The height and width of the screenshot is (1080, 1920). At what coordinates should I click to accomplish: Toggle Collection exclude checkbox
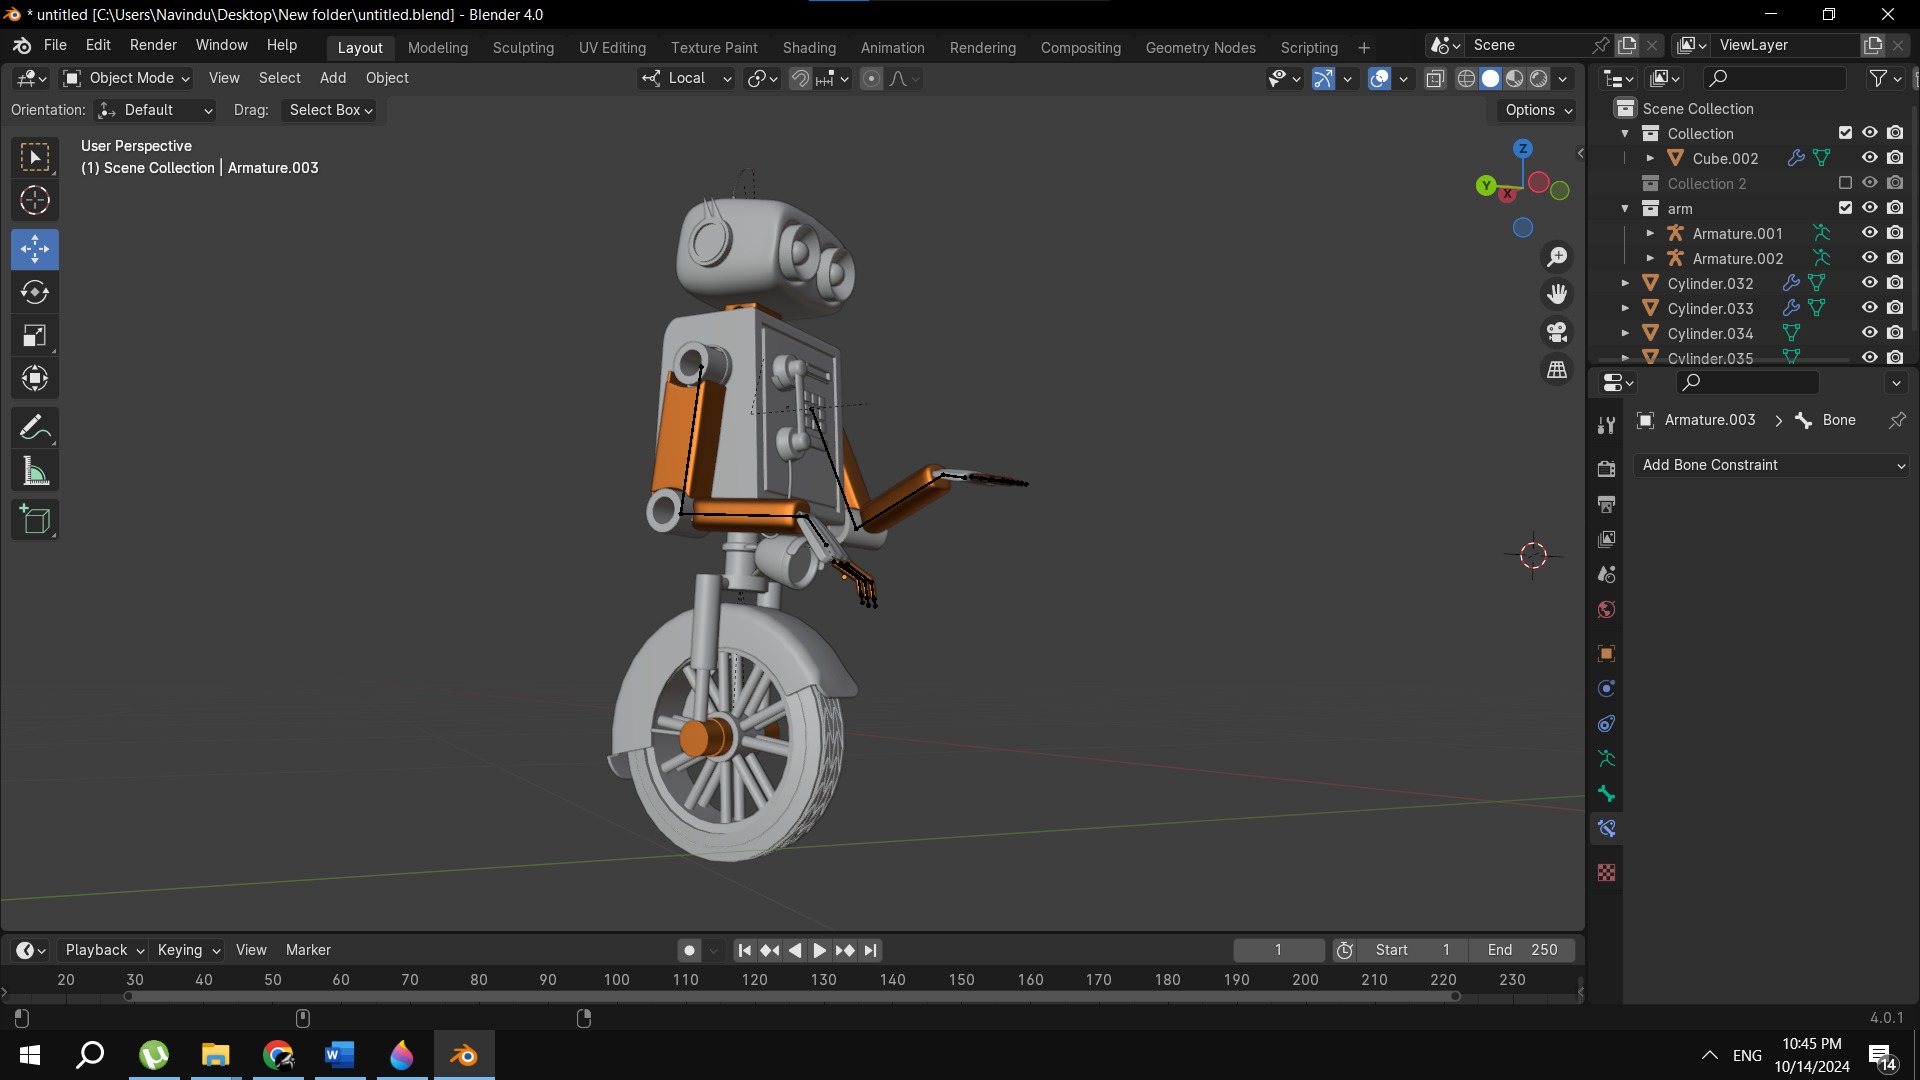(x=1845, y=132)
